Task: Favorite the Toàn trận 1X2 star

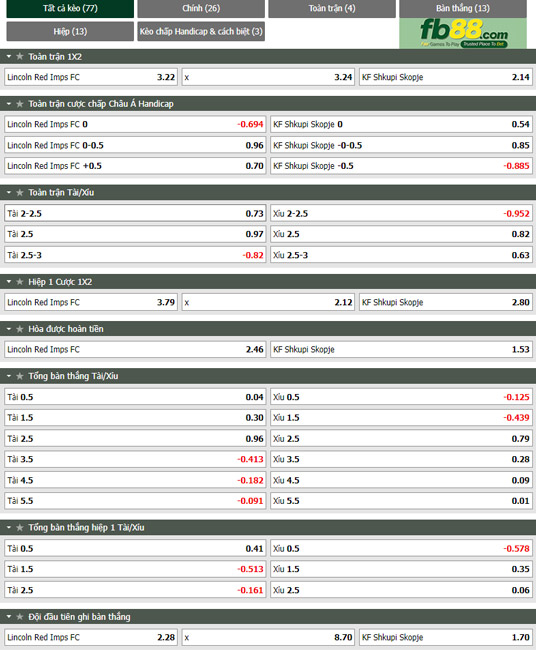Action: click(20, 56)
